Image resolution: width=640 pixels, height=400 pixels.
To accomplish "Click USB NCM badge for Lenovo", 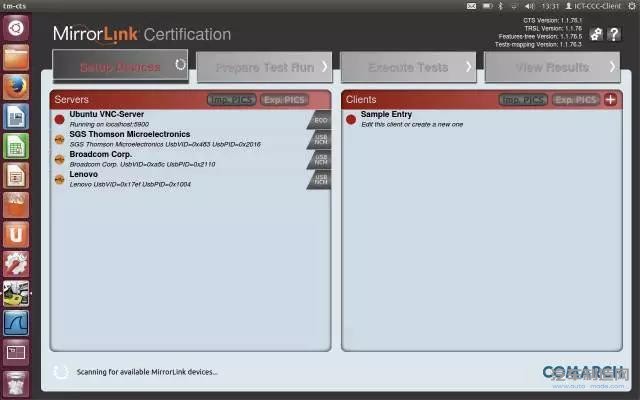I will pyautogui.click(x=319, y=180).
